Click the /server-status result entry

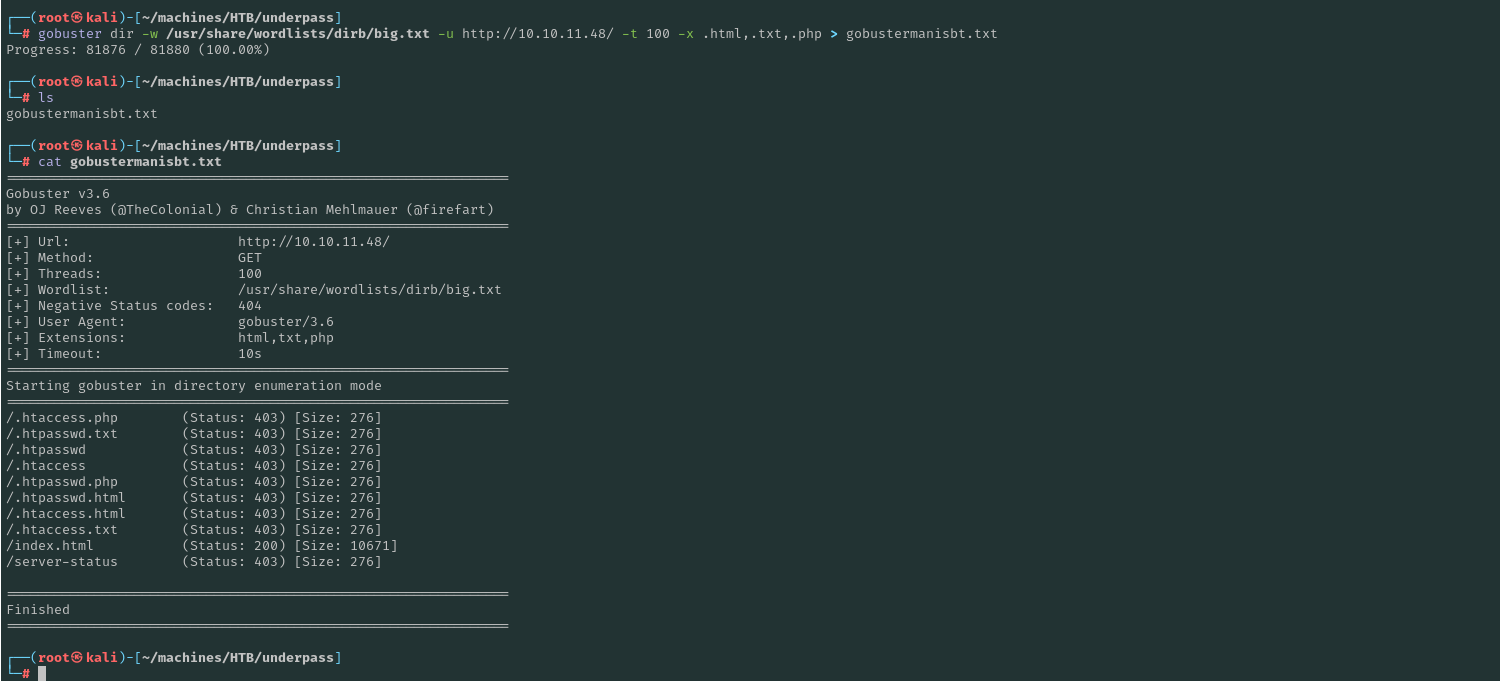coord(62,562)
